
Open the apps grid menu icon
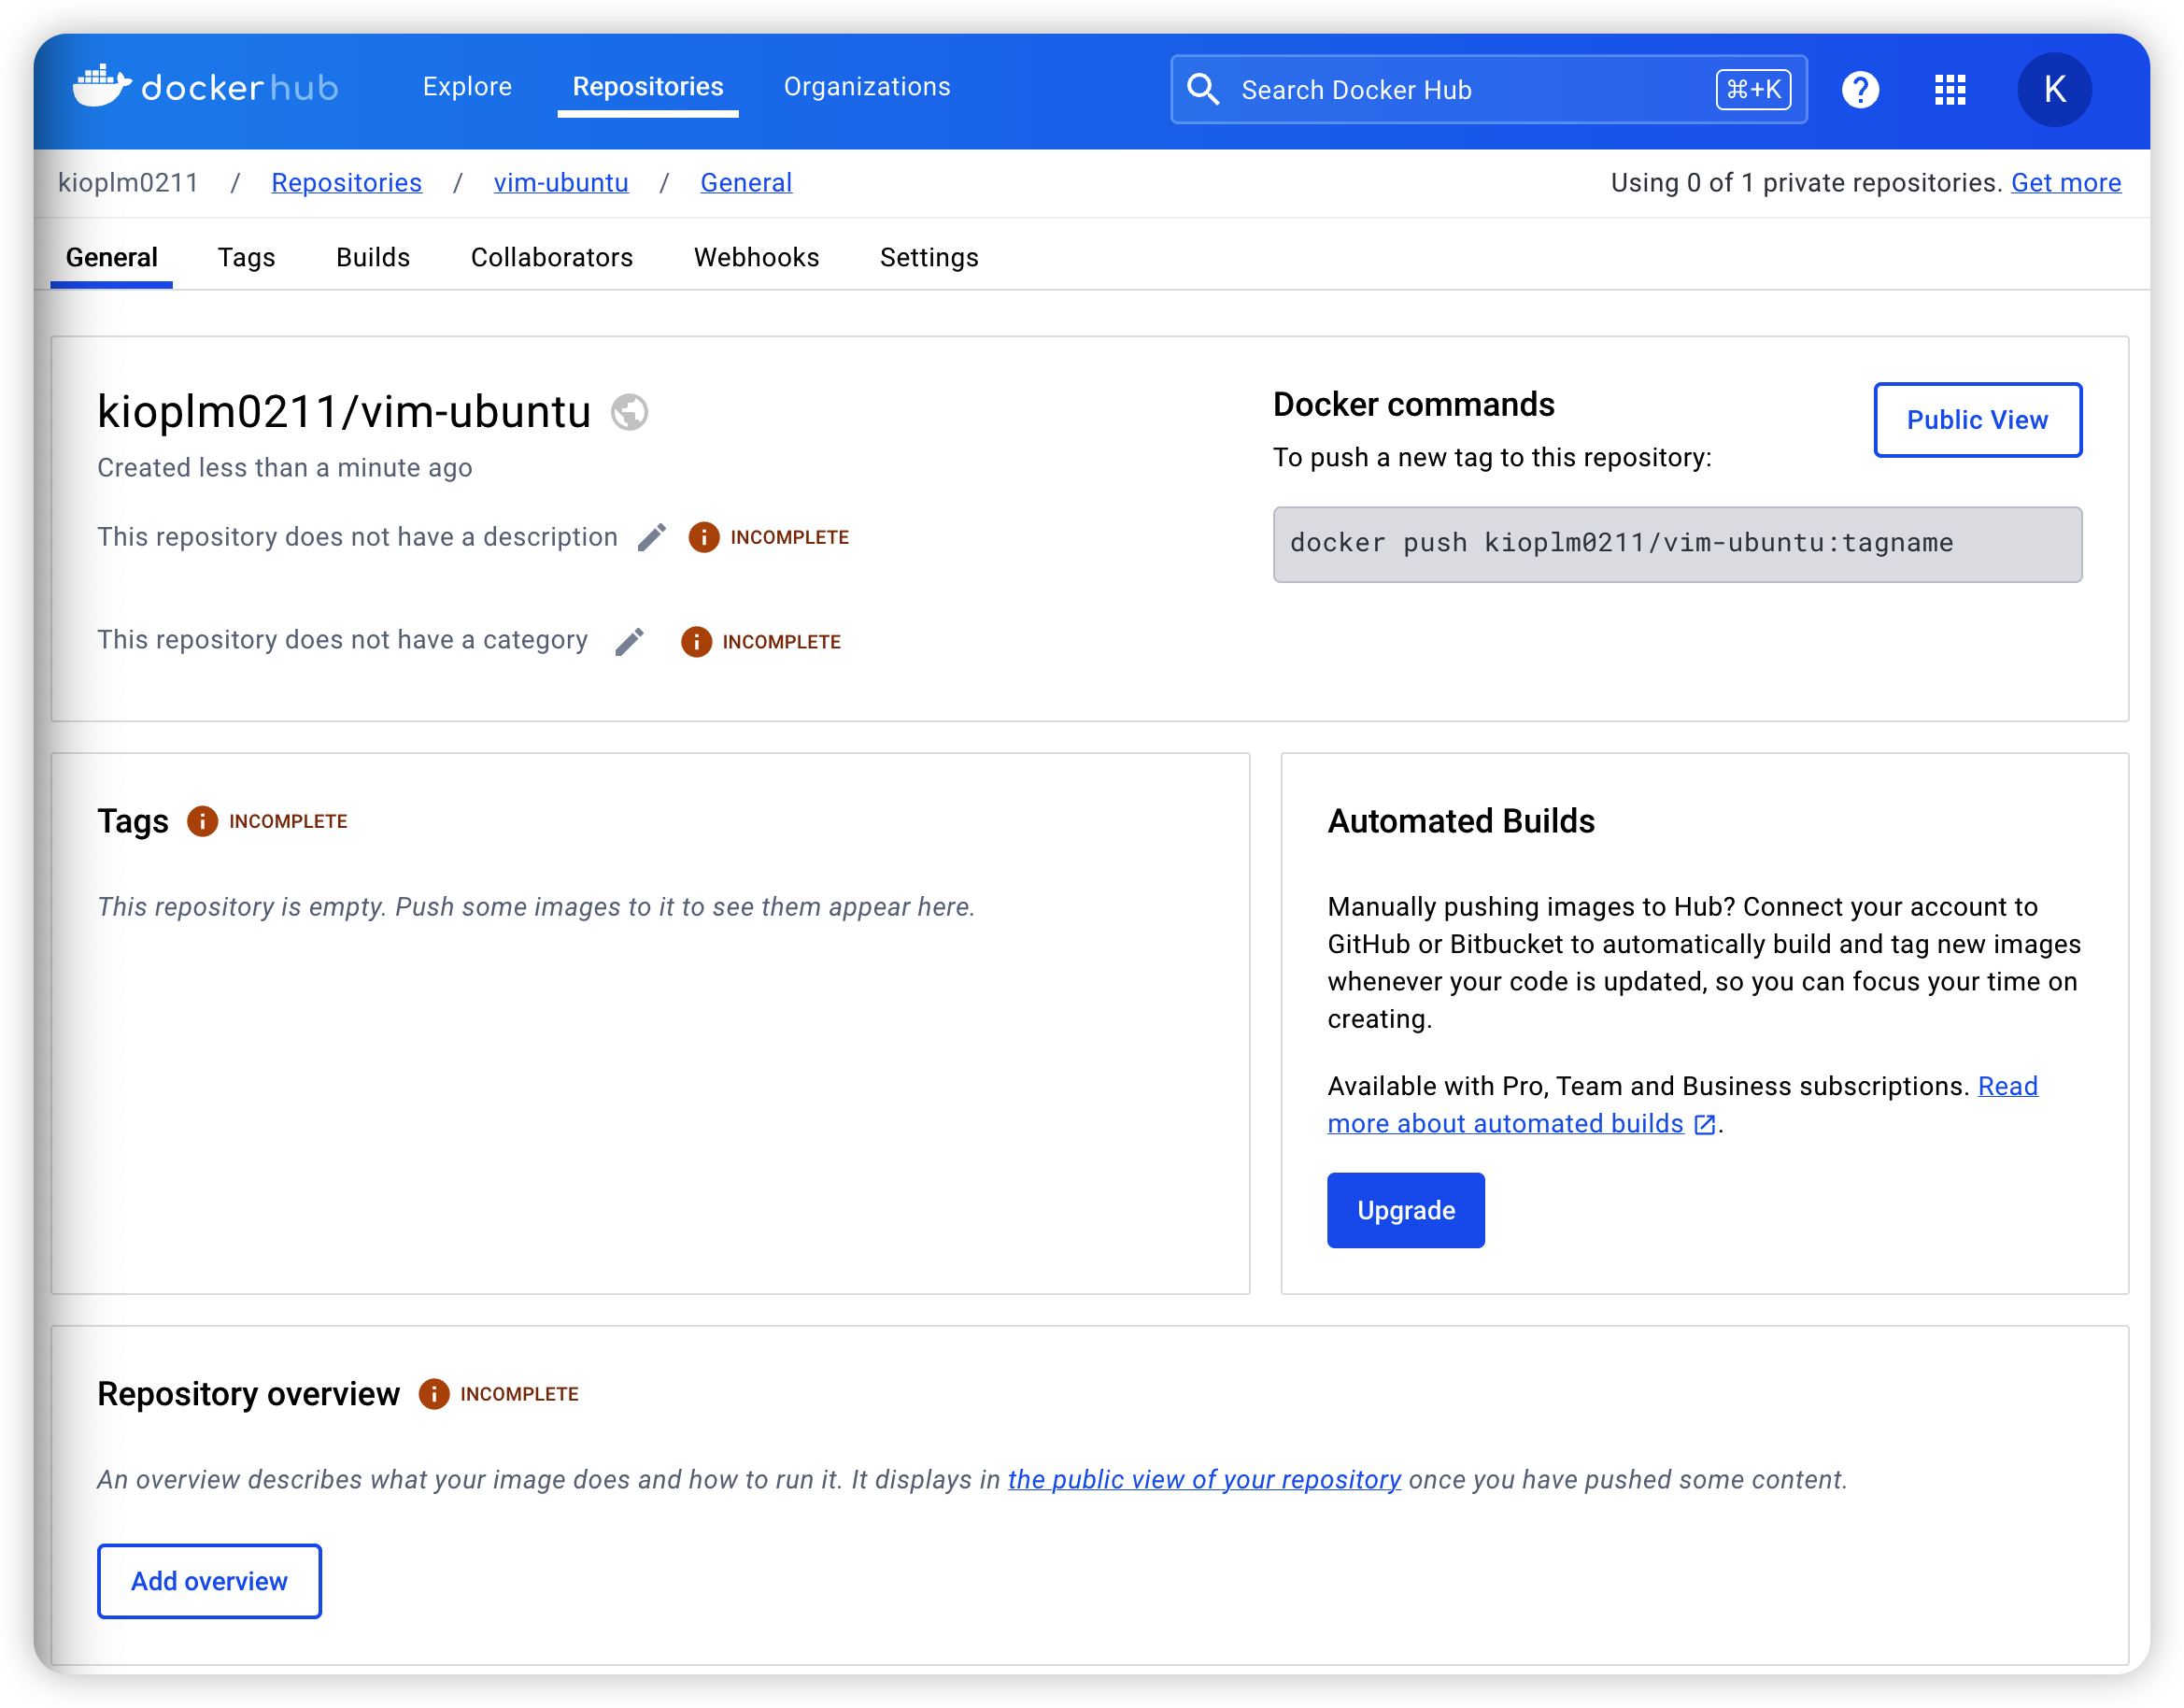point(1949,90)
